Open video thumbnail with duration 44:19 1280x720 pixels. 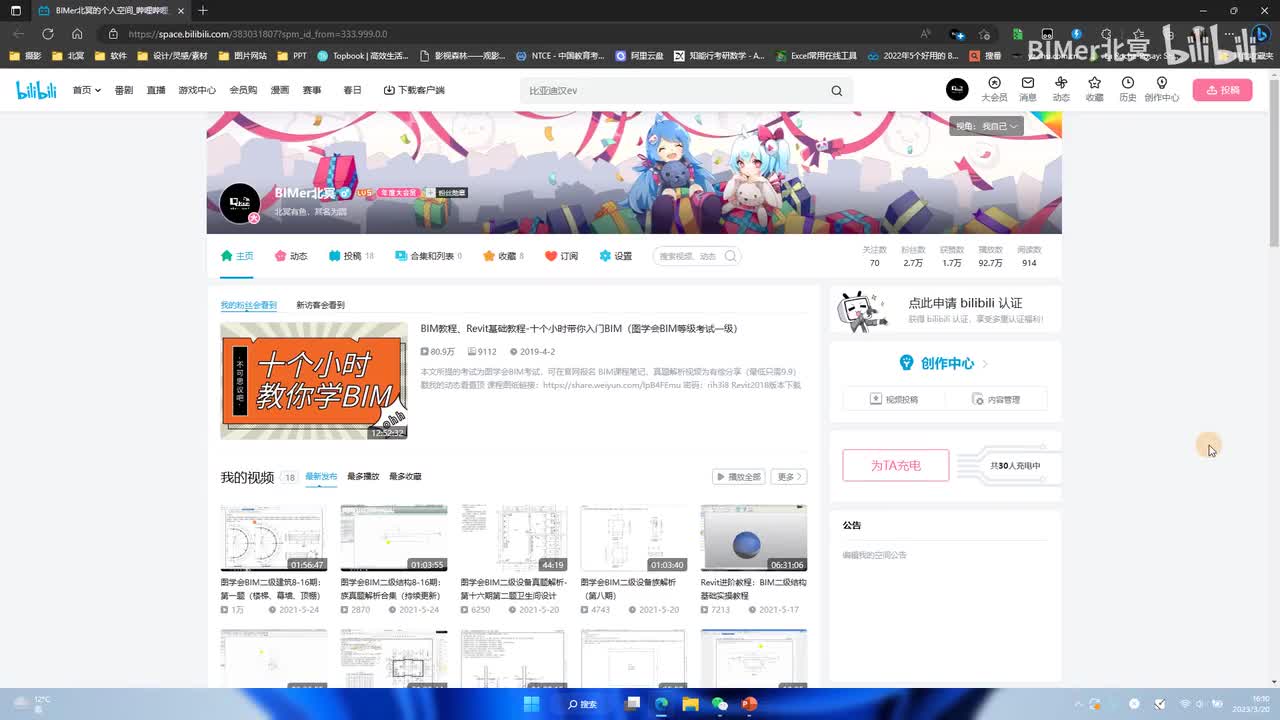pos(513,538)
